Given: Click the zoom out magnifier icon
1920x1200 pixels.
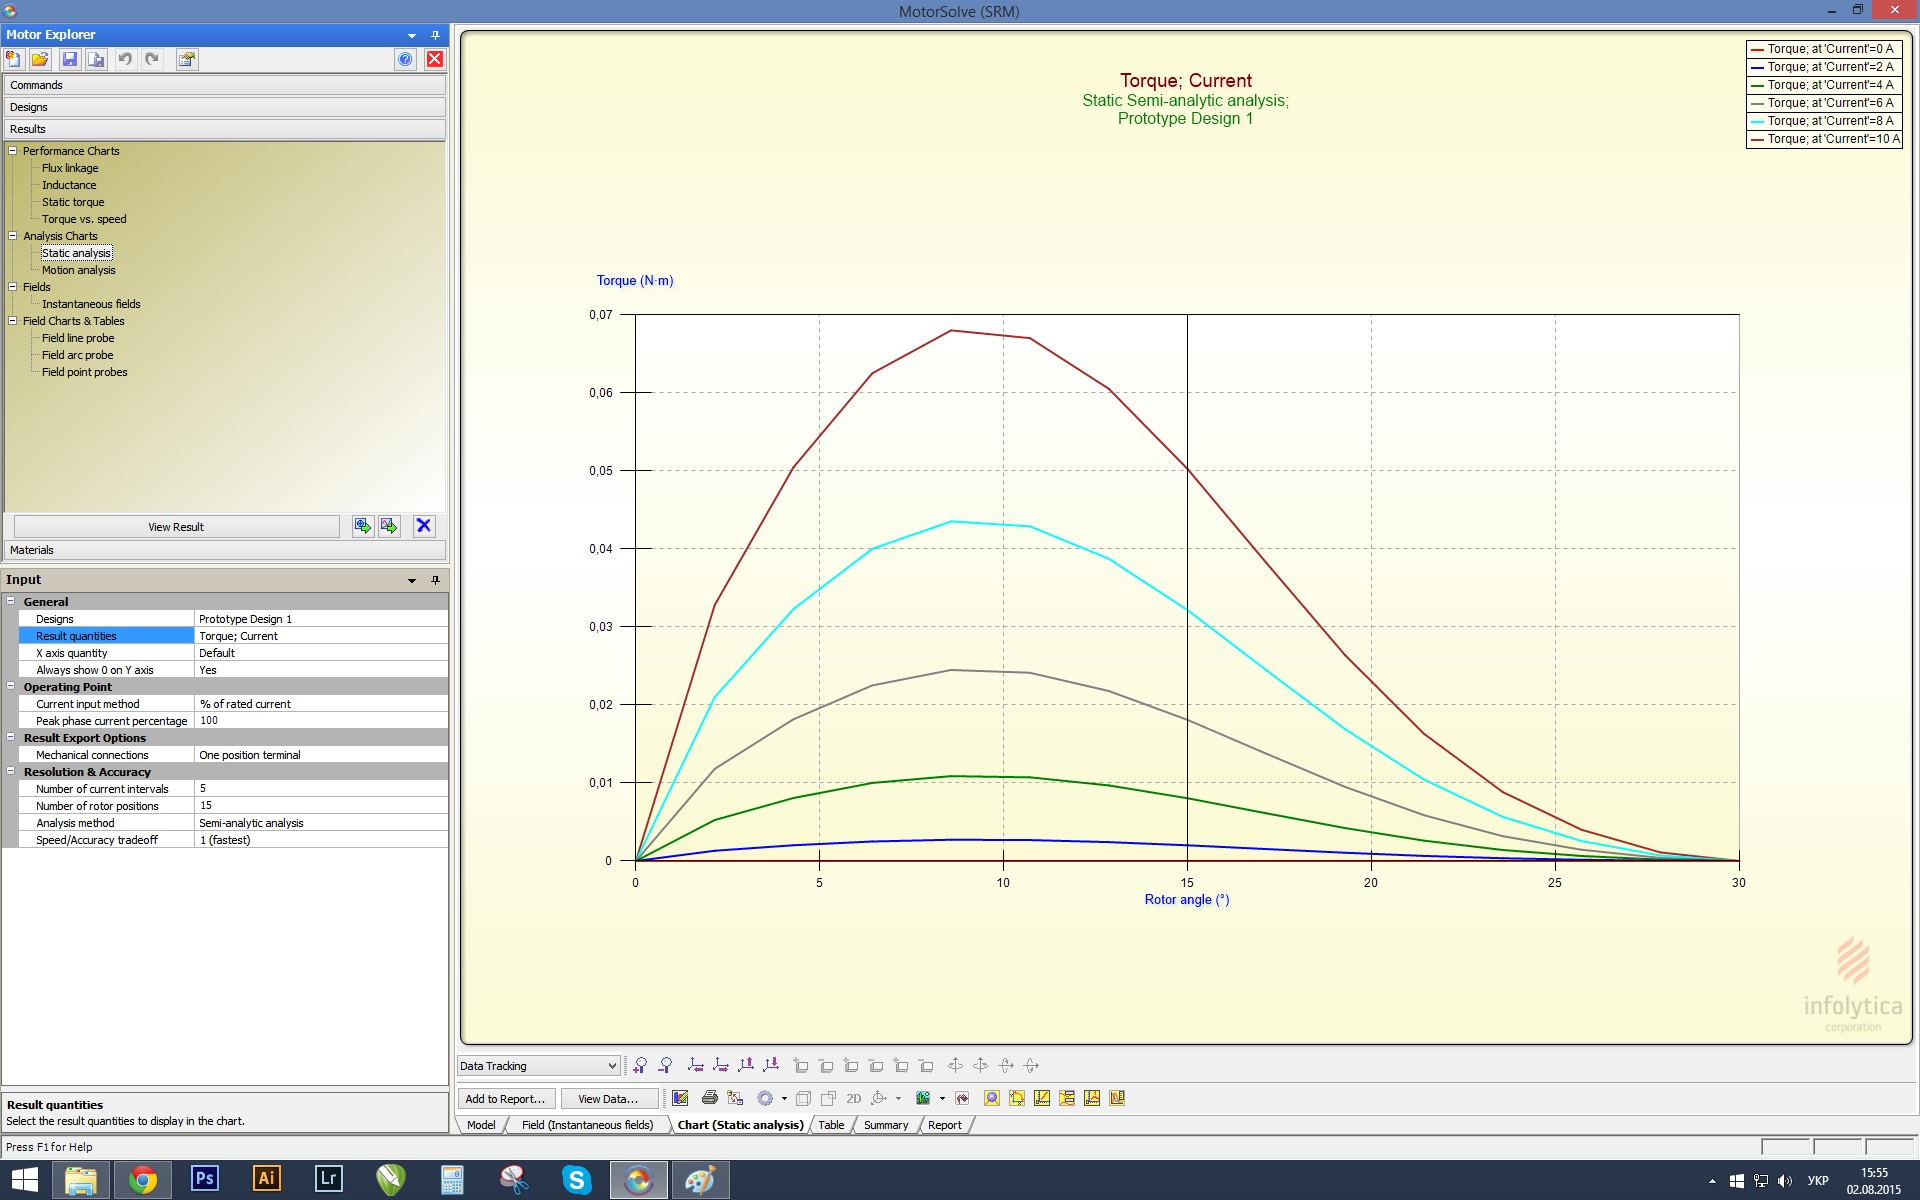Looking at the screenshot, I should tap(665, 1065).
